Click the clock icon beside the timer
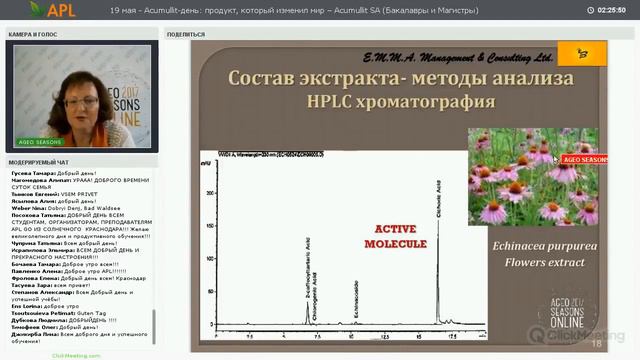Image resolution: width=640 pixels, height=360 pixels. click(591, 10)
